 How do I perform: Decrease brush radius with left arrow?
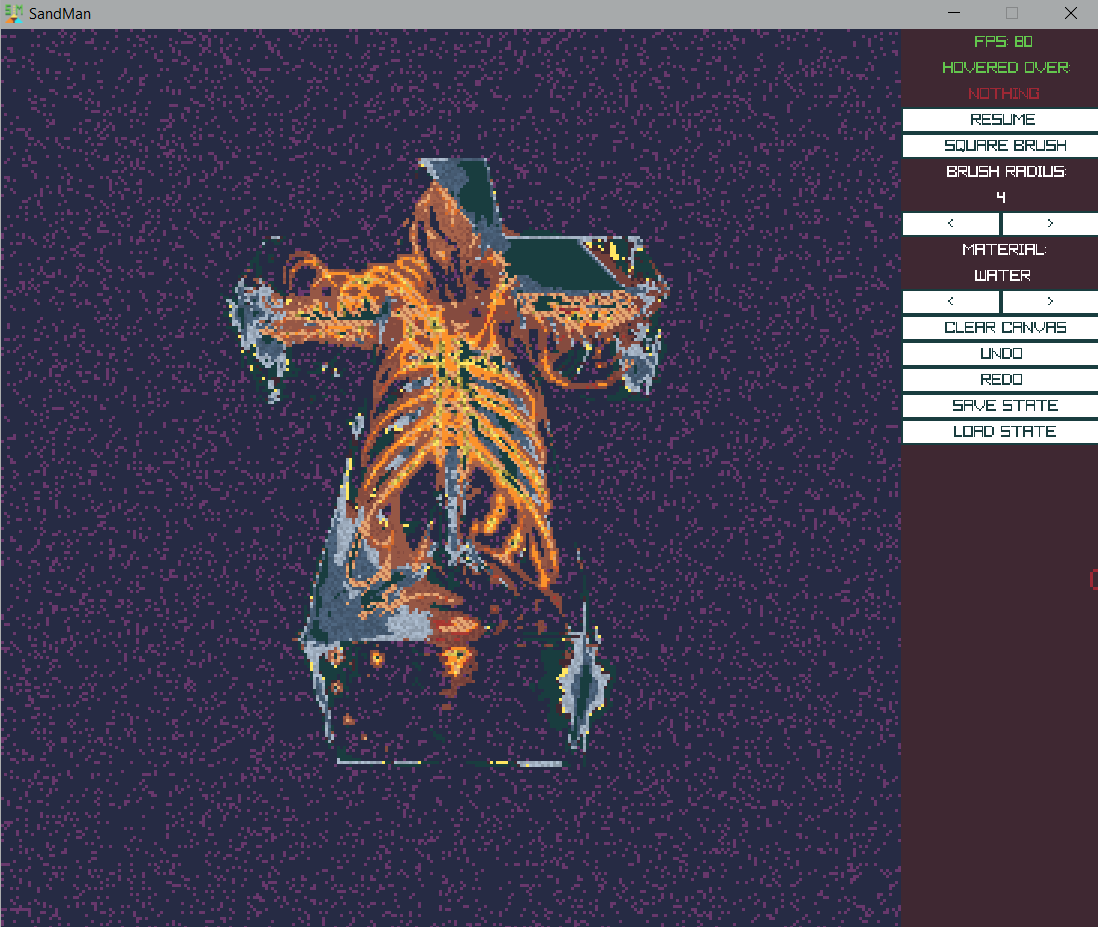[950, 224]
